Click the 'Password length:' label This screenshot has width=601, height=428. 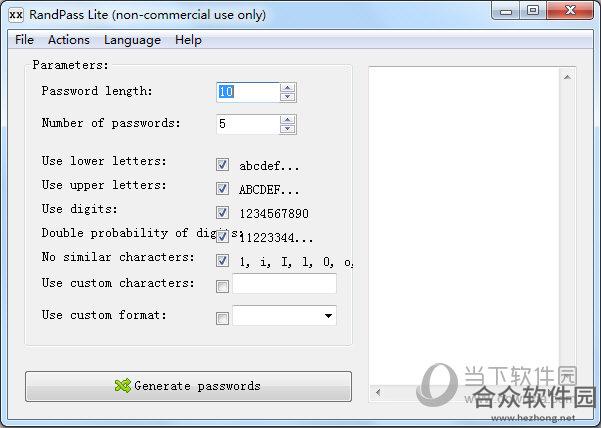click(x=97, y=91)
